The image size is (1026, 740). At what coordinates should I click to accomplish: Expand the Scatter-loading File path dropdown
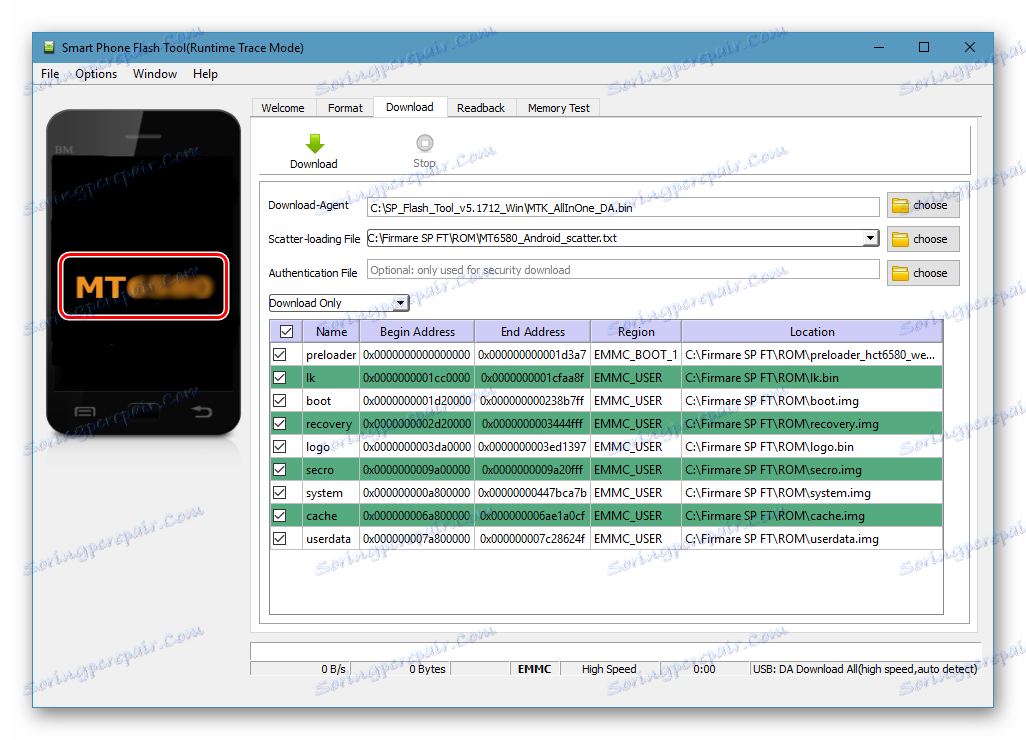pyautogui.click(x=870, y=238)
